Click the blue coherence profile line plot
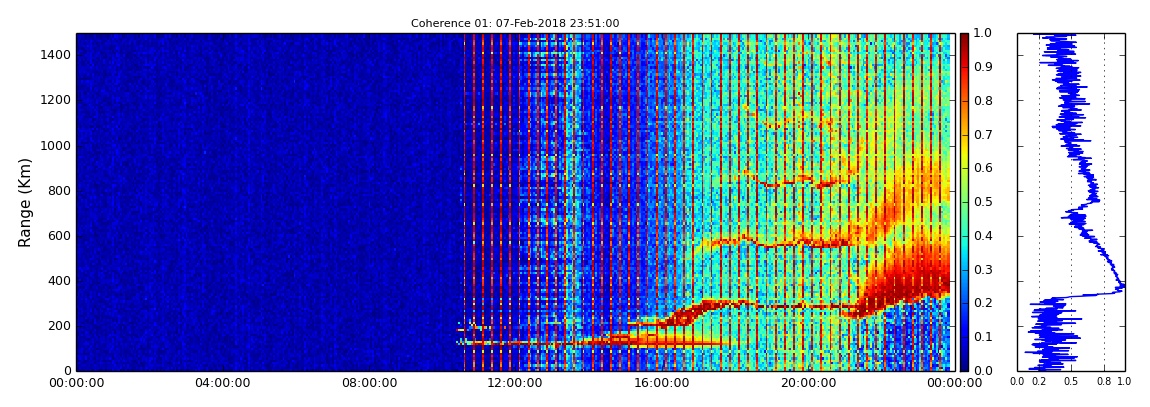 pyautogui.click(x=1071, y=202)
